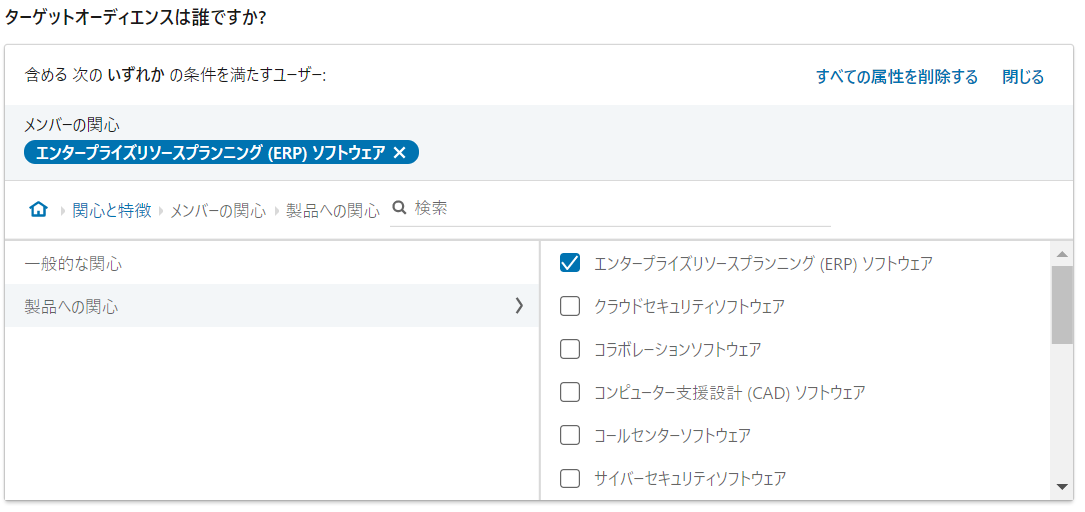Click the scrollbar up arrow
Viewport: 1085px width, 512px height.
(x=1062, y=254)
